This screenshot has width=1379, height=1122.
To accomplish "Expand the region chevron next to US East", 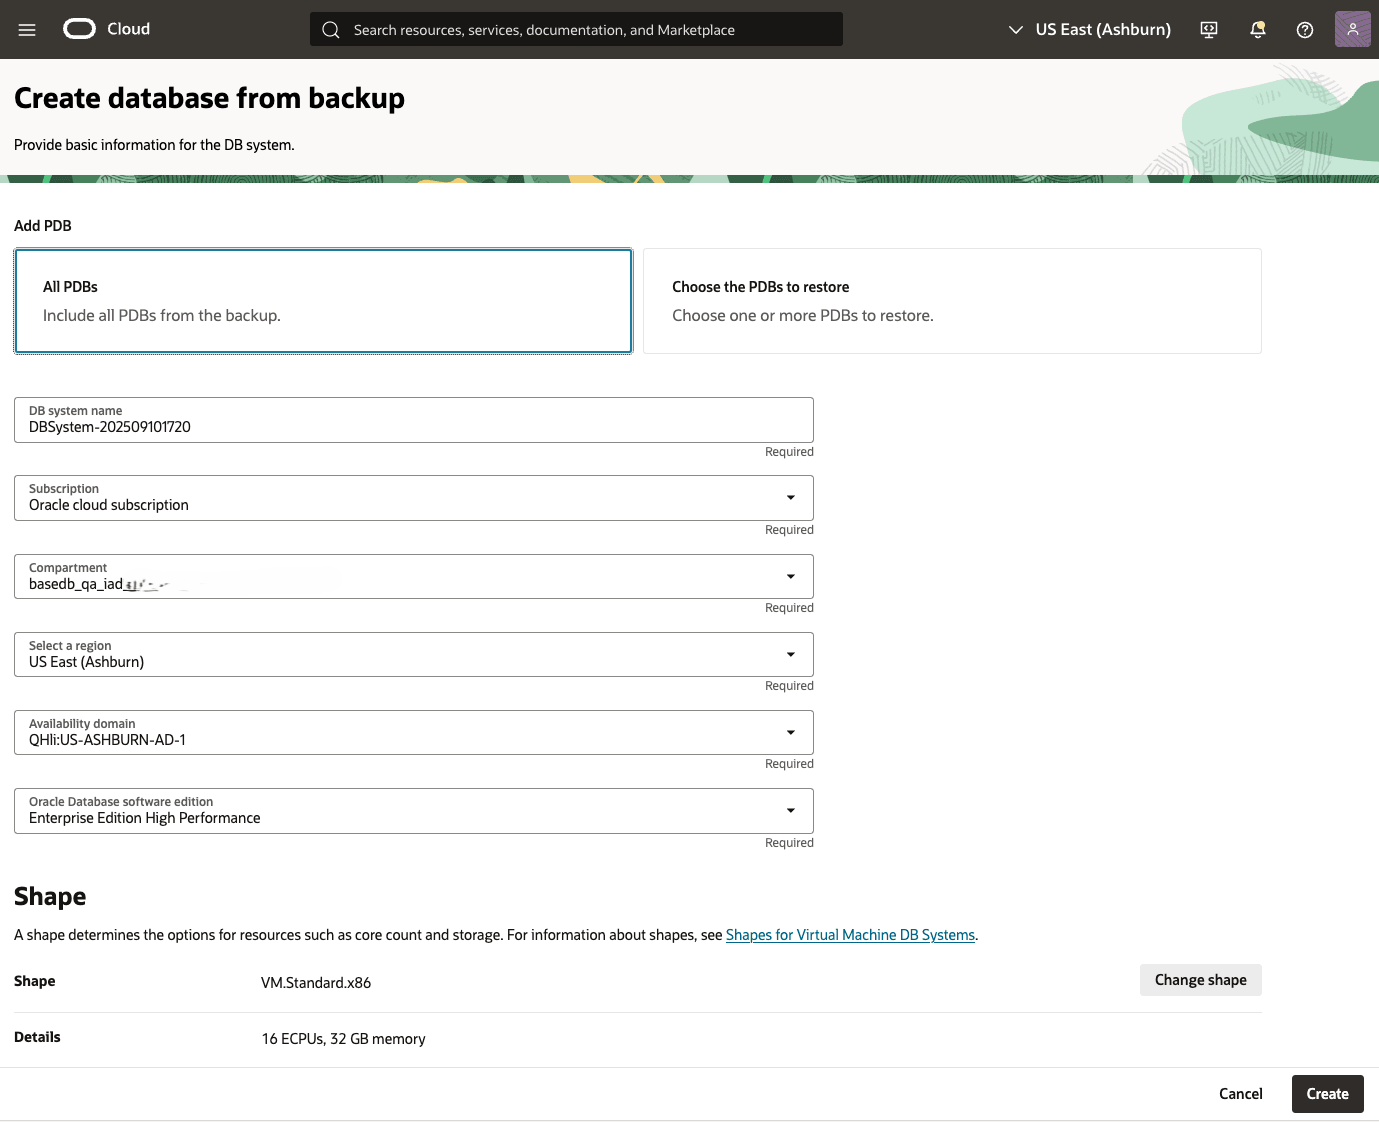I will (1014, 29).
